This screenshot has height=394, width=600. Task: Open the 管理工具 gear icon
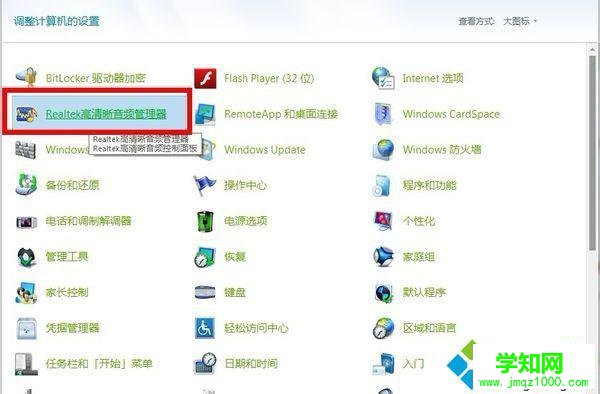click(x=26, y=257)
